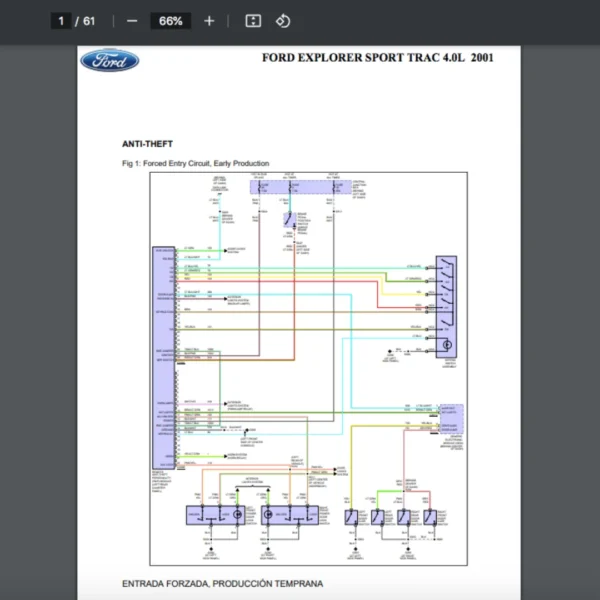This screenshot has width=600, height=600.
Task: Click the fit to page icon
Action: 253,21
